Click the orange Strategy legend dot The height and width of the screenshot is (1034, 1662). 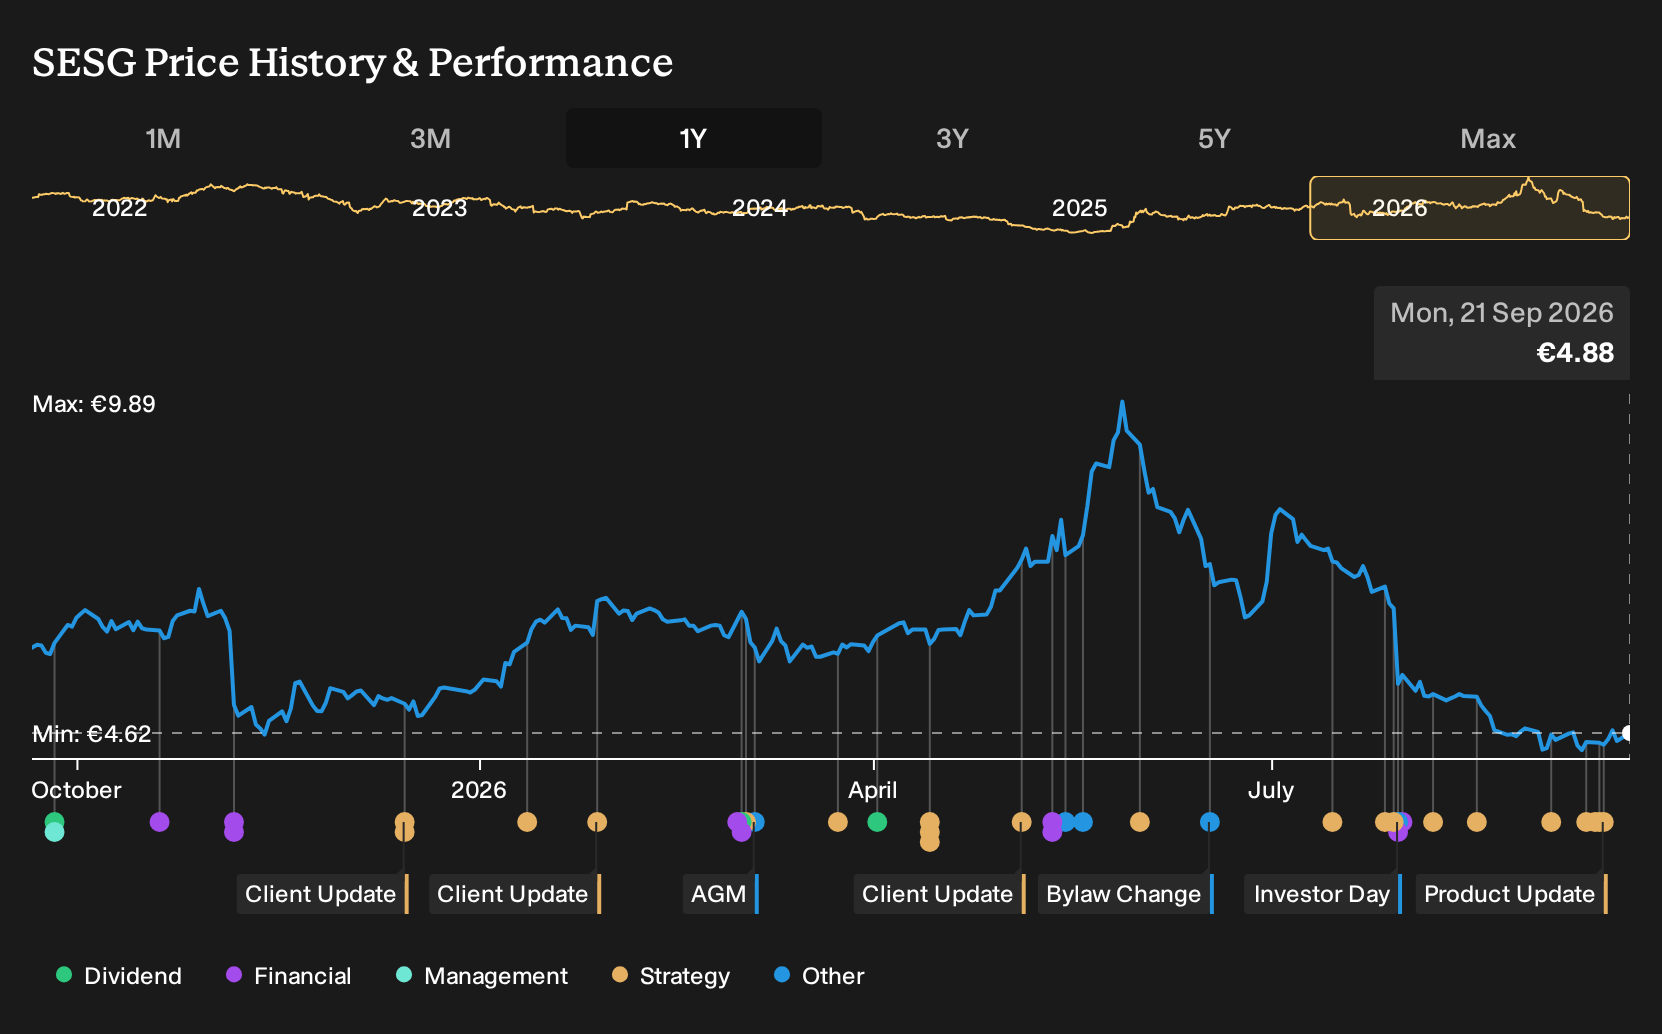click(x=620, y=974)
